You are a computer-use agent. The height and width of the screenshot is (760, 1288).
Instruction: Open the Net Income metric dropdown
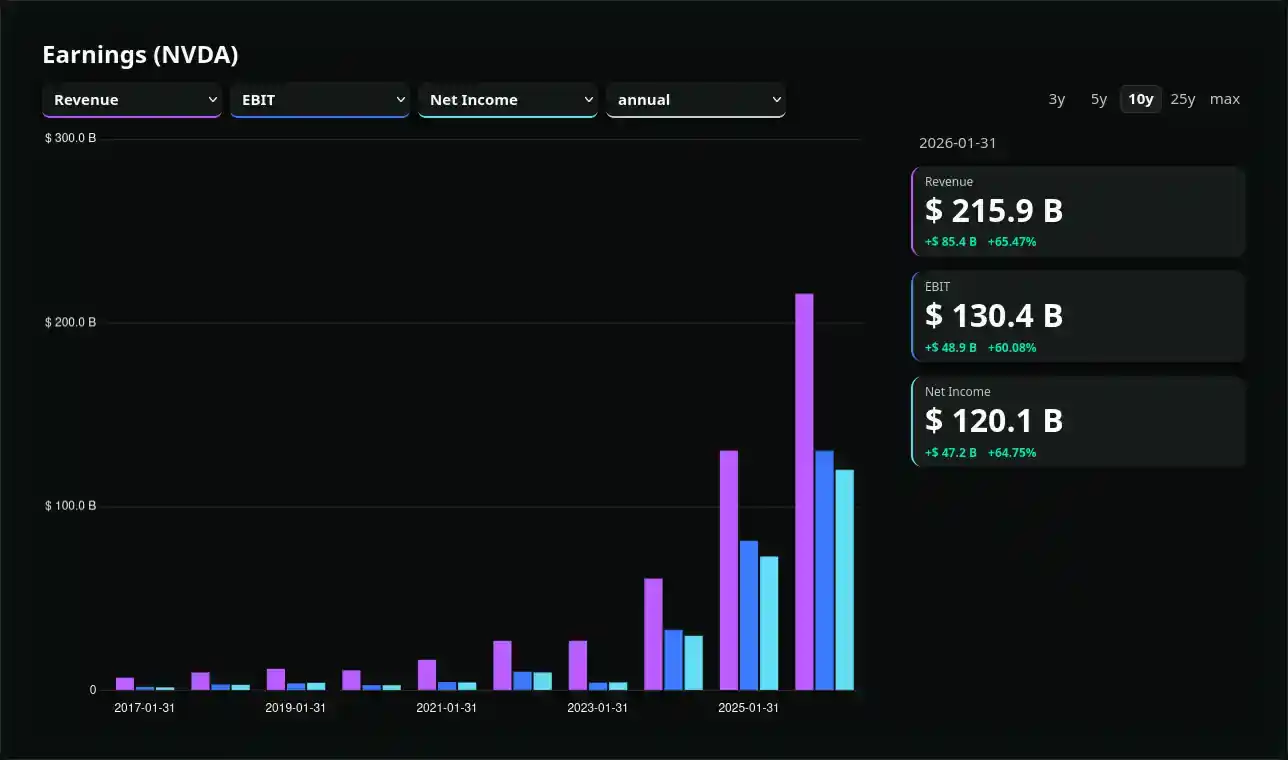click(507, 100)
